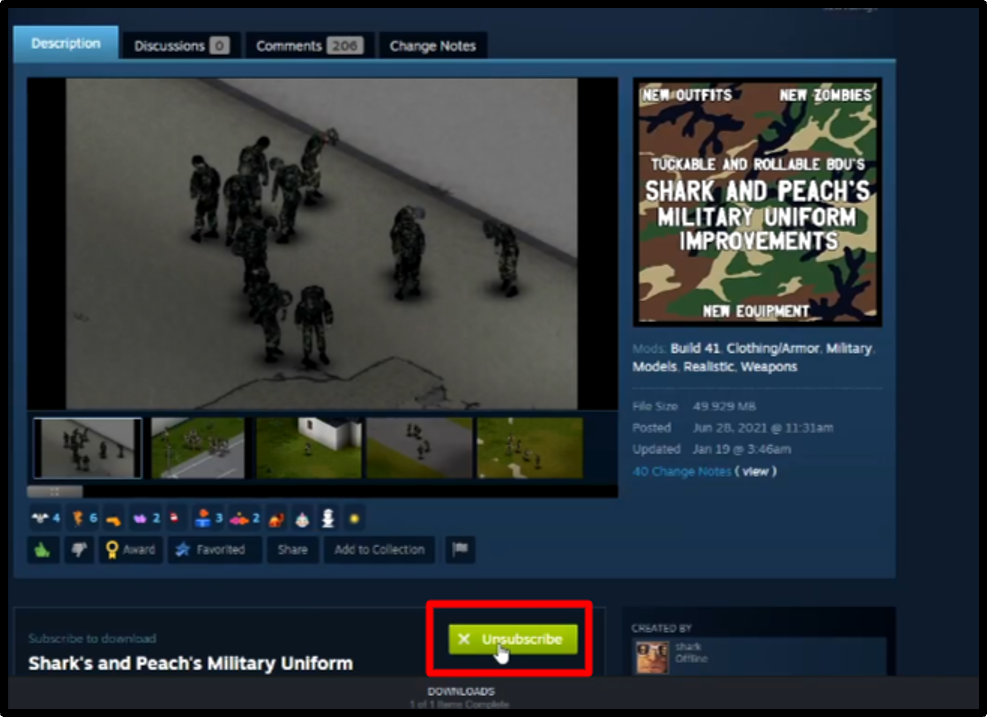
Task: Open shark's creator avatar
Action: point(652,657)
